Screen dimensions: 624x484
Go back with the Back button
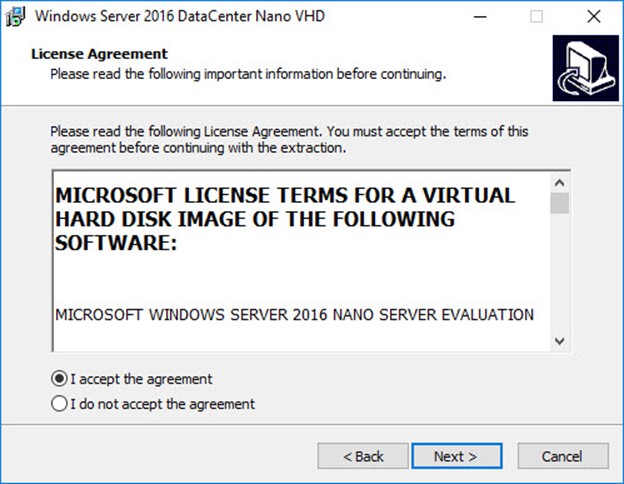tap(363, 456)
